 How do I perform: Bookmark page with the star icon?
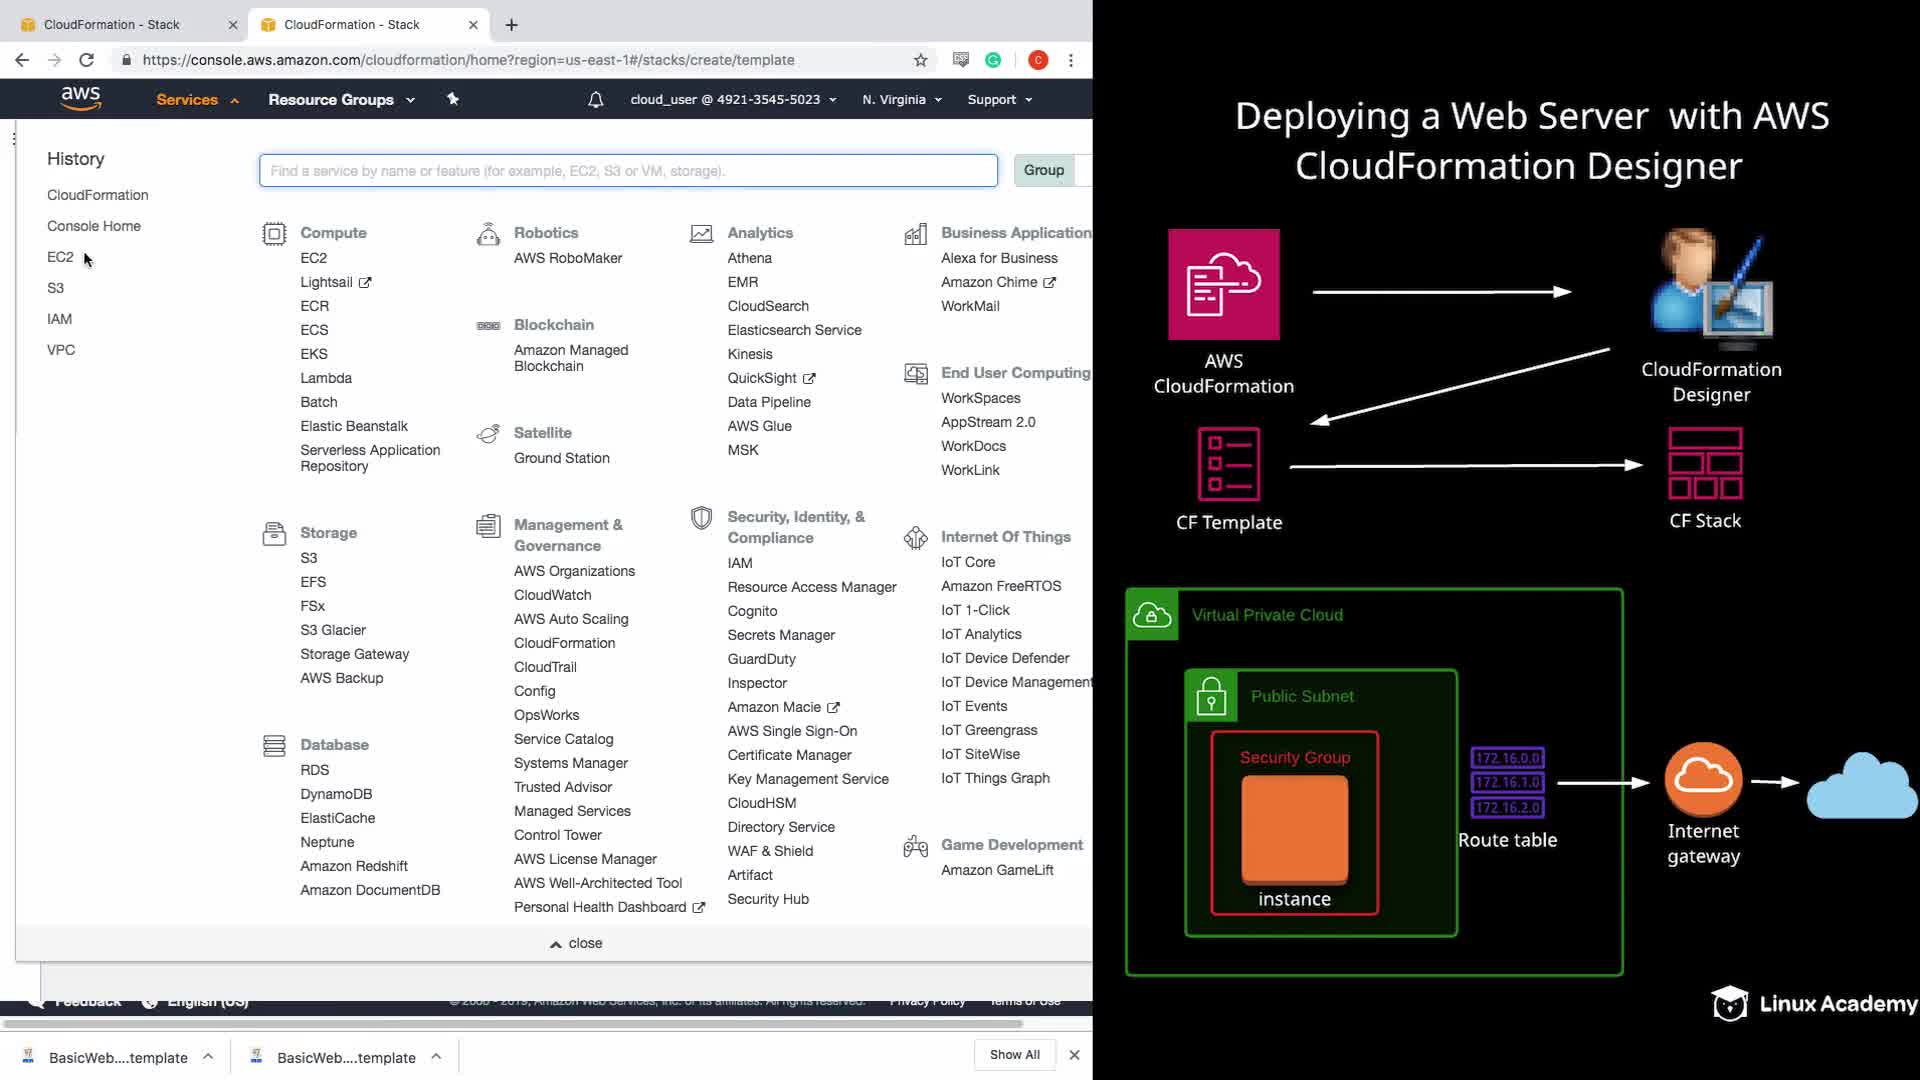pyautogui.click(x=920, y=60)
